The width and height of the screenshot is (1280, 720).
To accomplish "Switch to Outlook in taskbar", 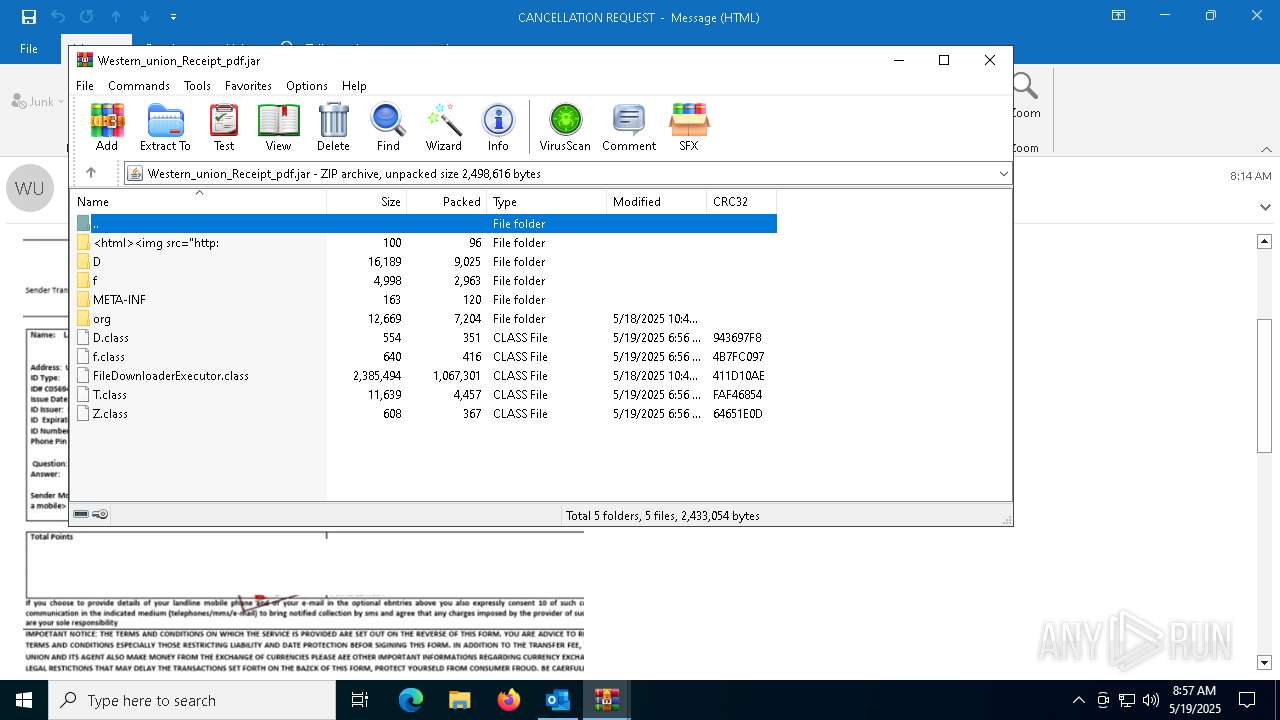I will [558, 700].
